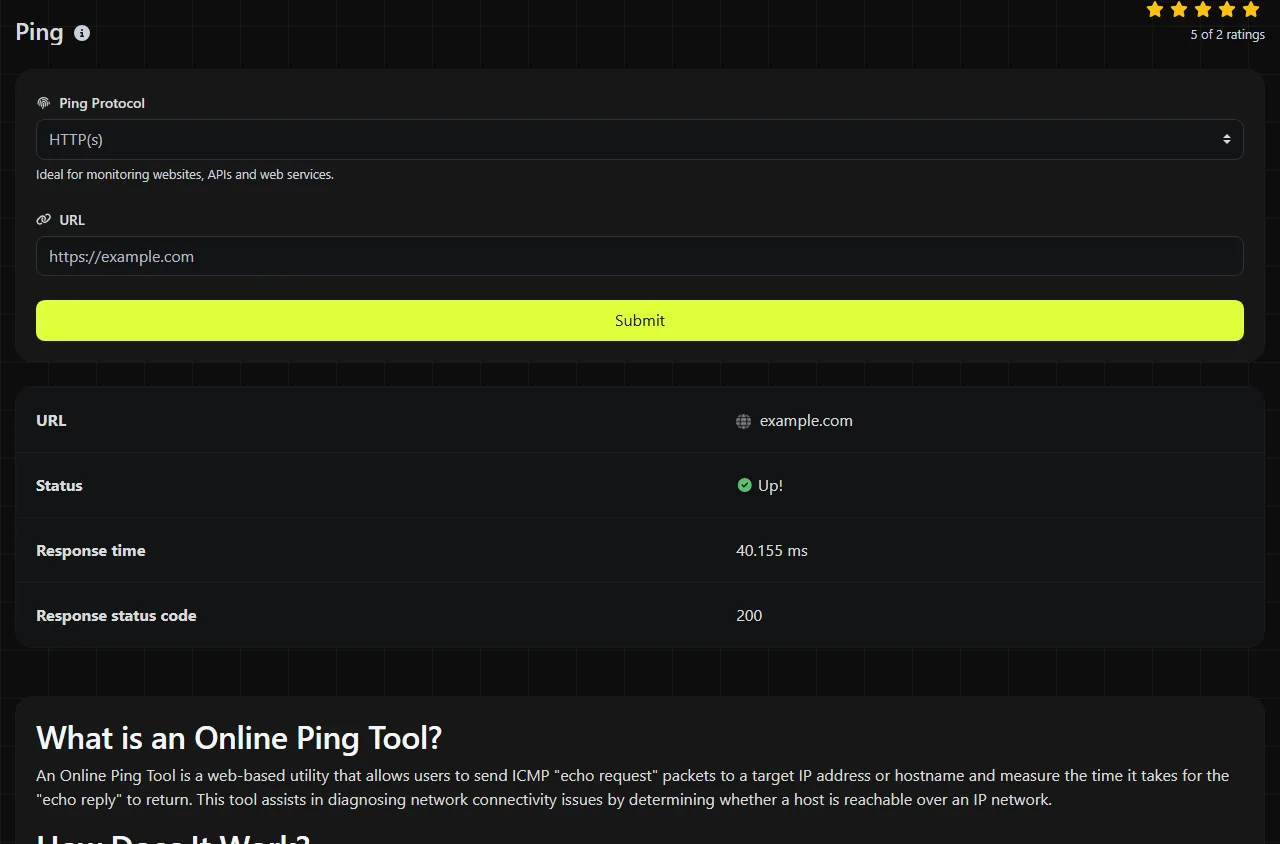Click the URL input field
Screen dimensions: 1280x844
640,256
